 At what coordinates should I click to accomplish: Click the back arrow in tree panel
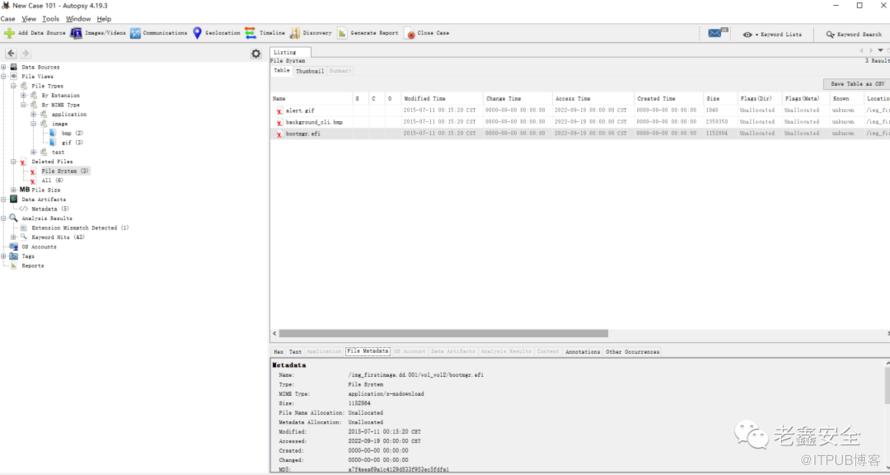[x=11, y=53]
